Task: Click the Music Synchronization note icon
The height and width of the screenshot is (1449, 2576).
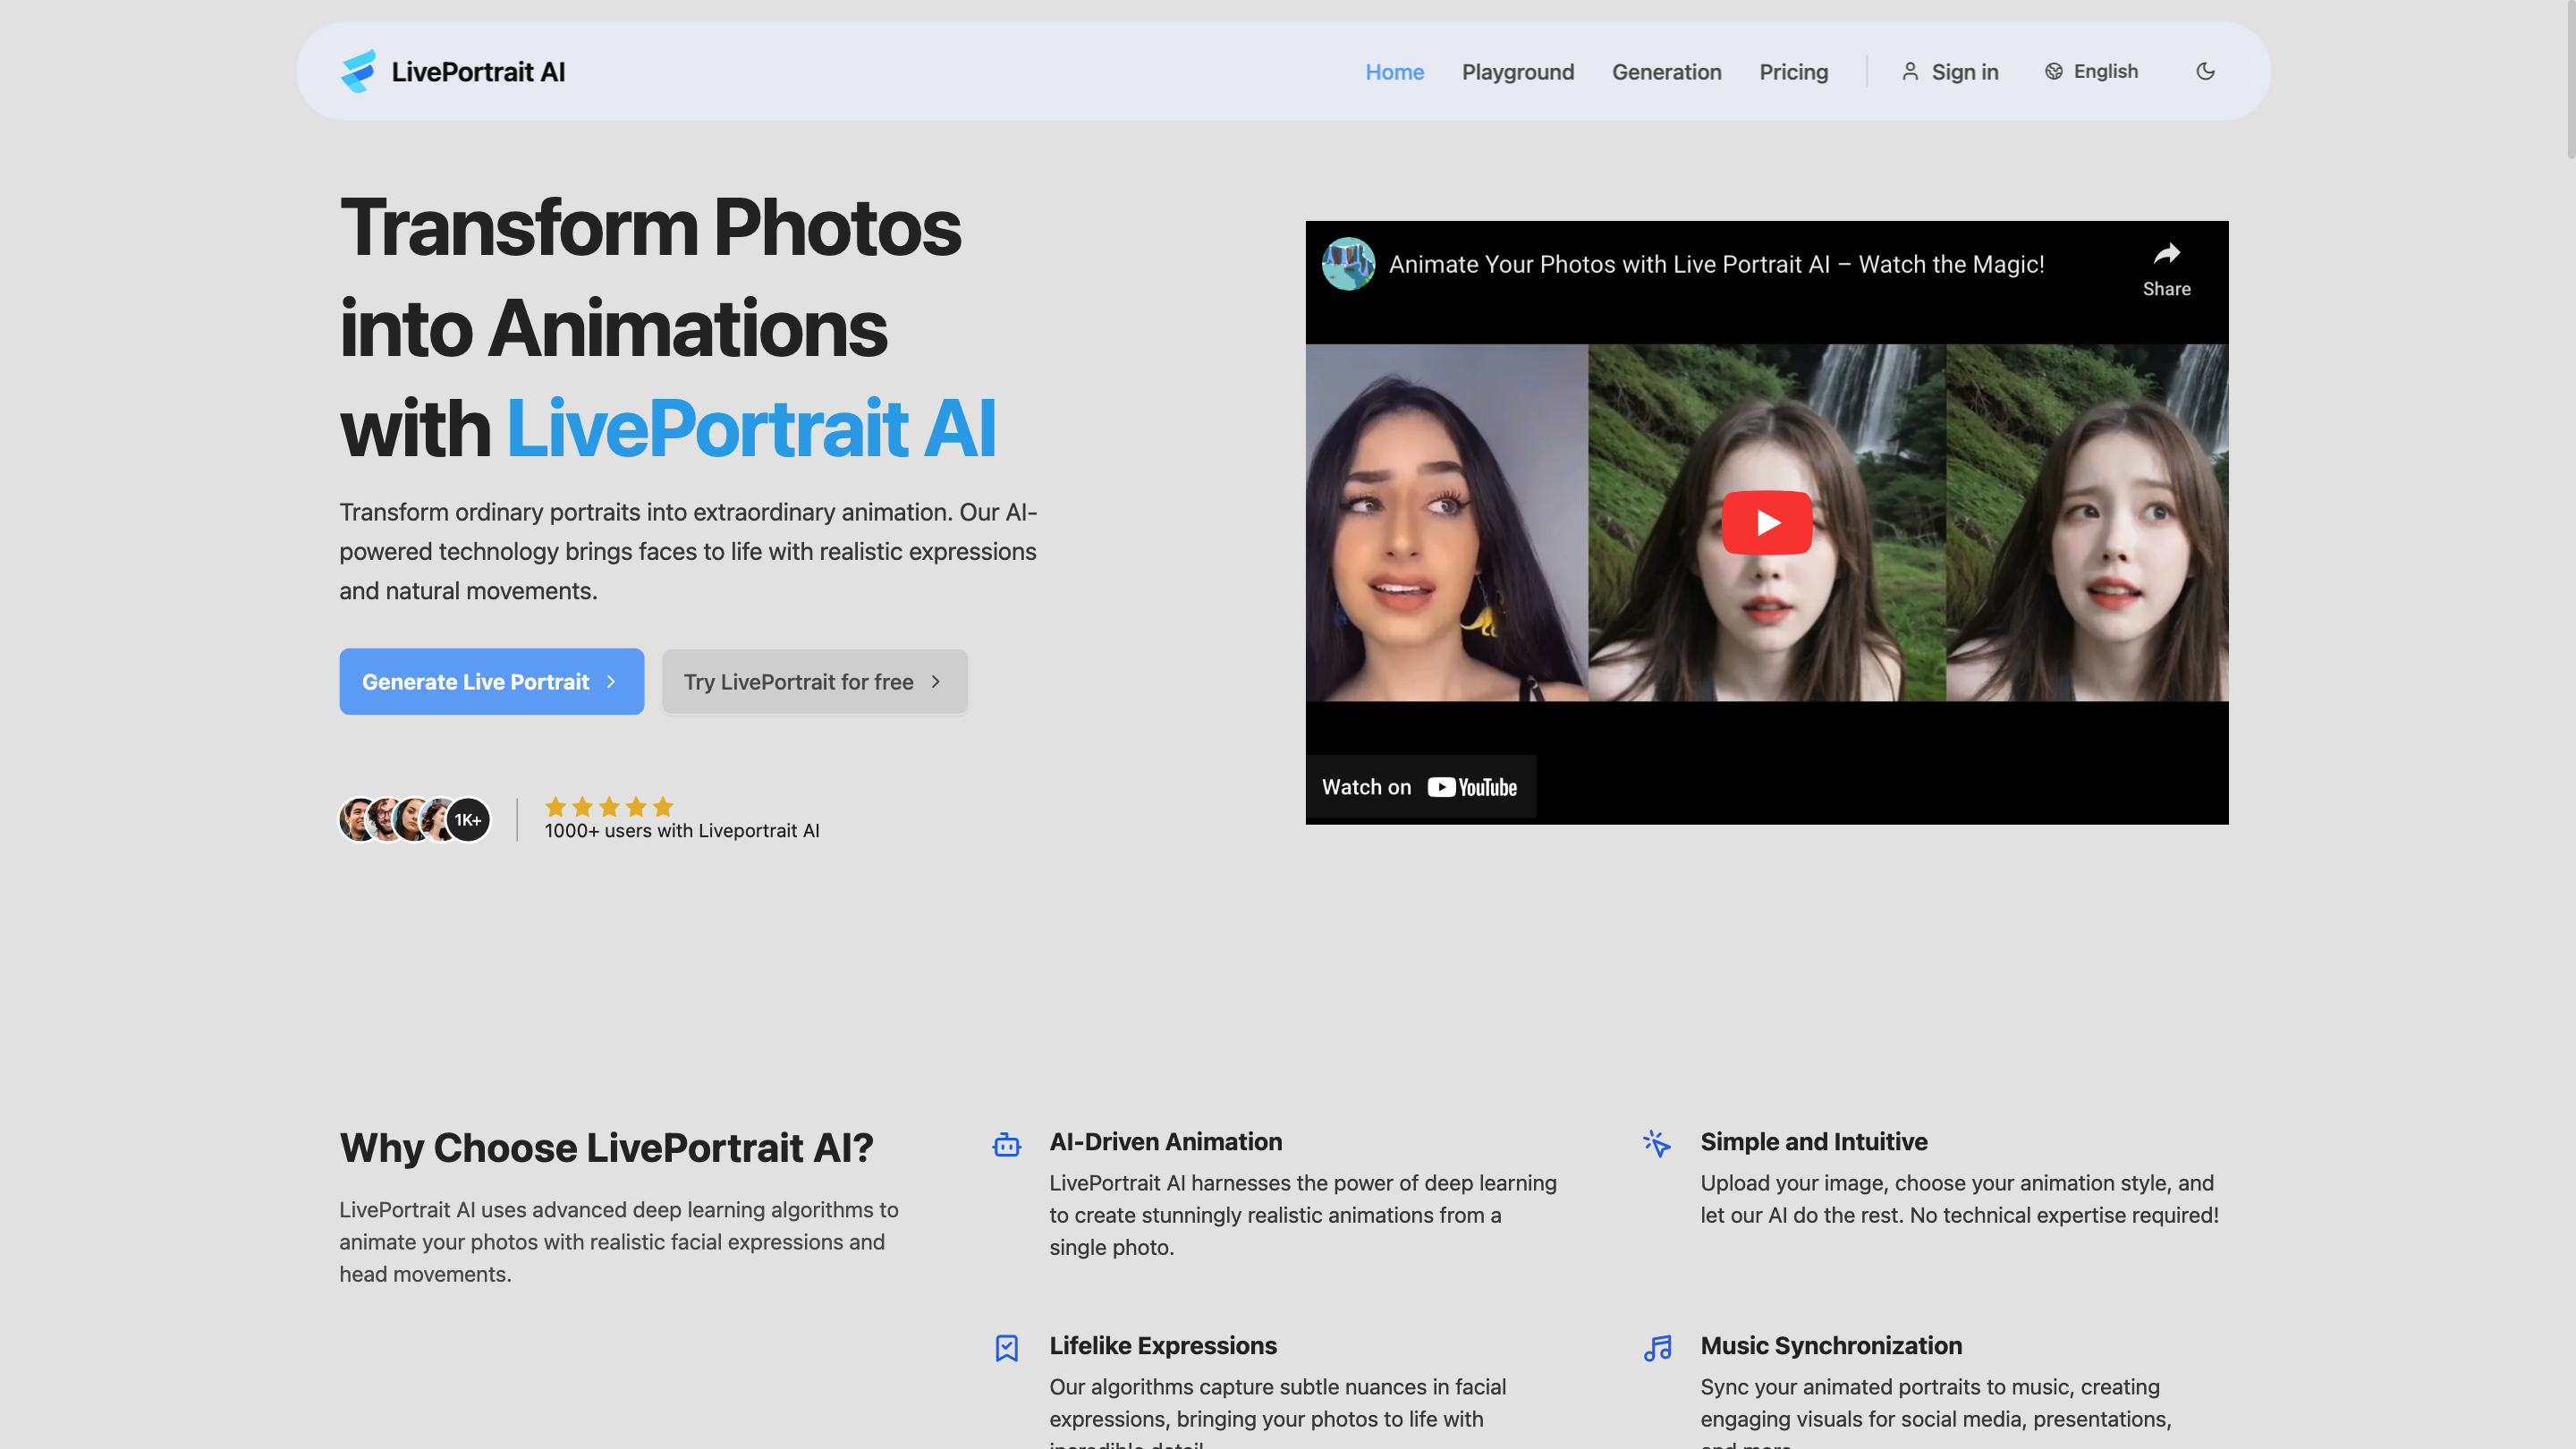Action: pyautogui.click(x=1658, y=1349)
